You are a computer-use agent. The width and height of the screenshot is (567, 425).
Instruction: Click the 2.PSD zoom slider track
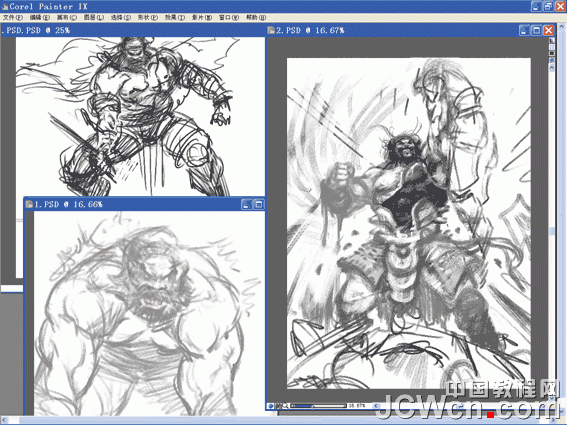click(318, 406)
